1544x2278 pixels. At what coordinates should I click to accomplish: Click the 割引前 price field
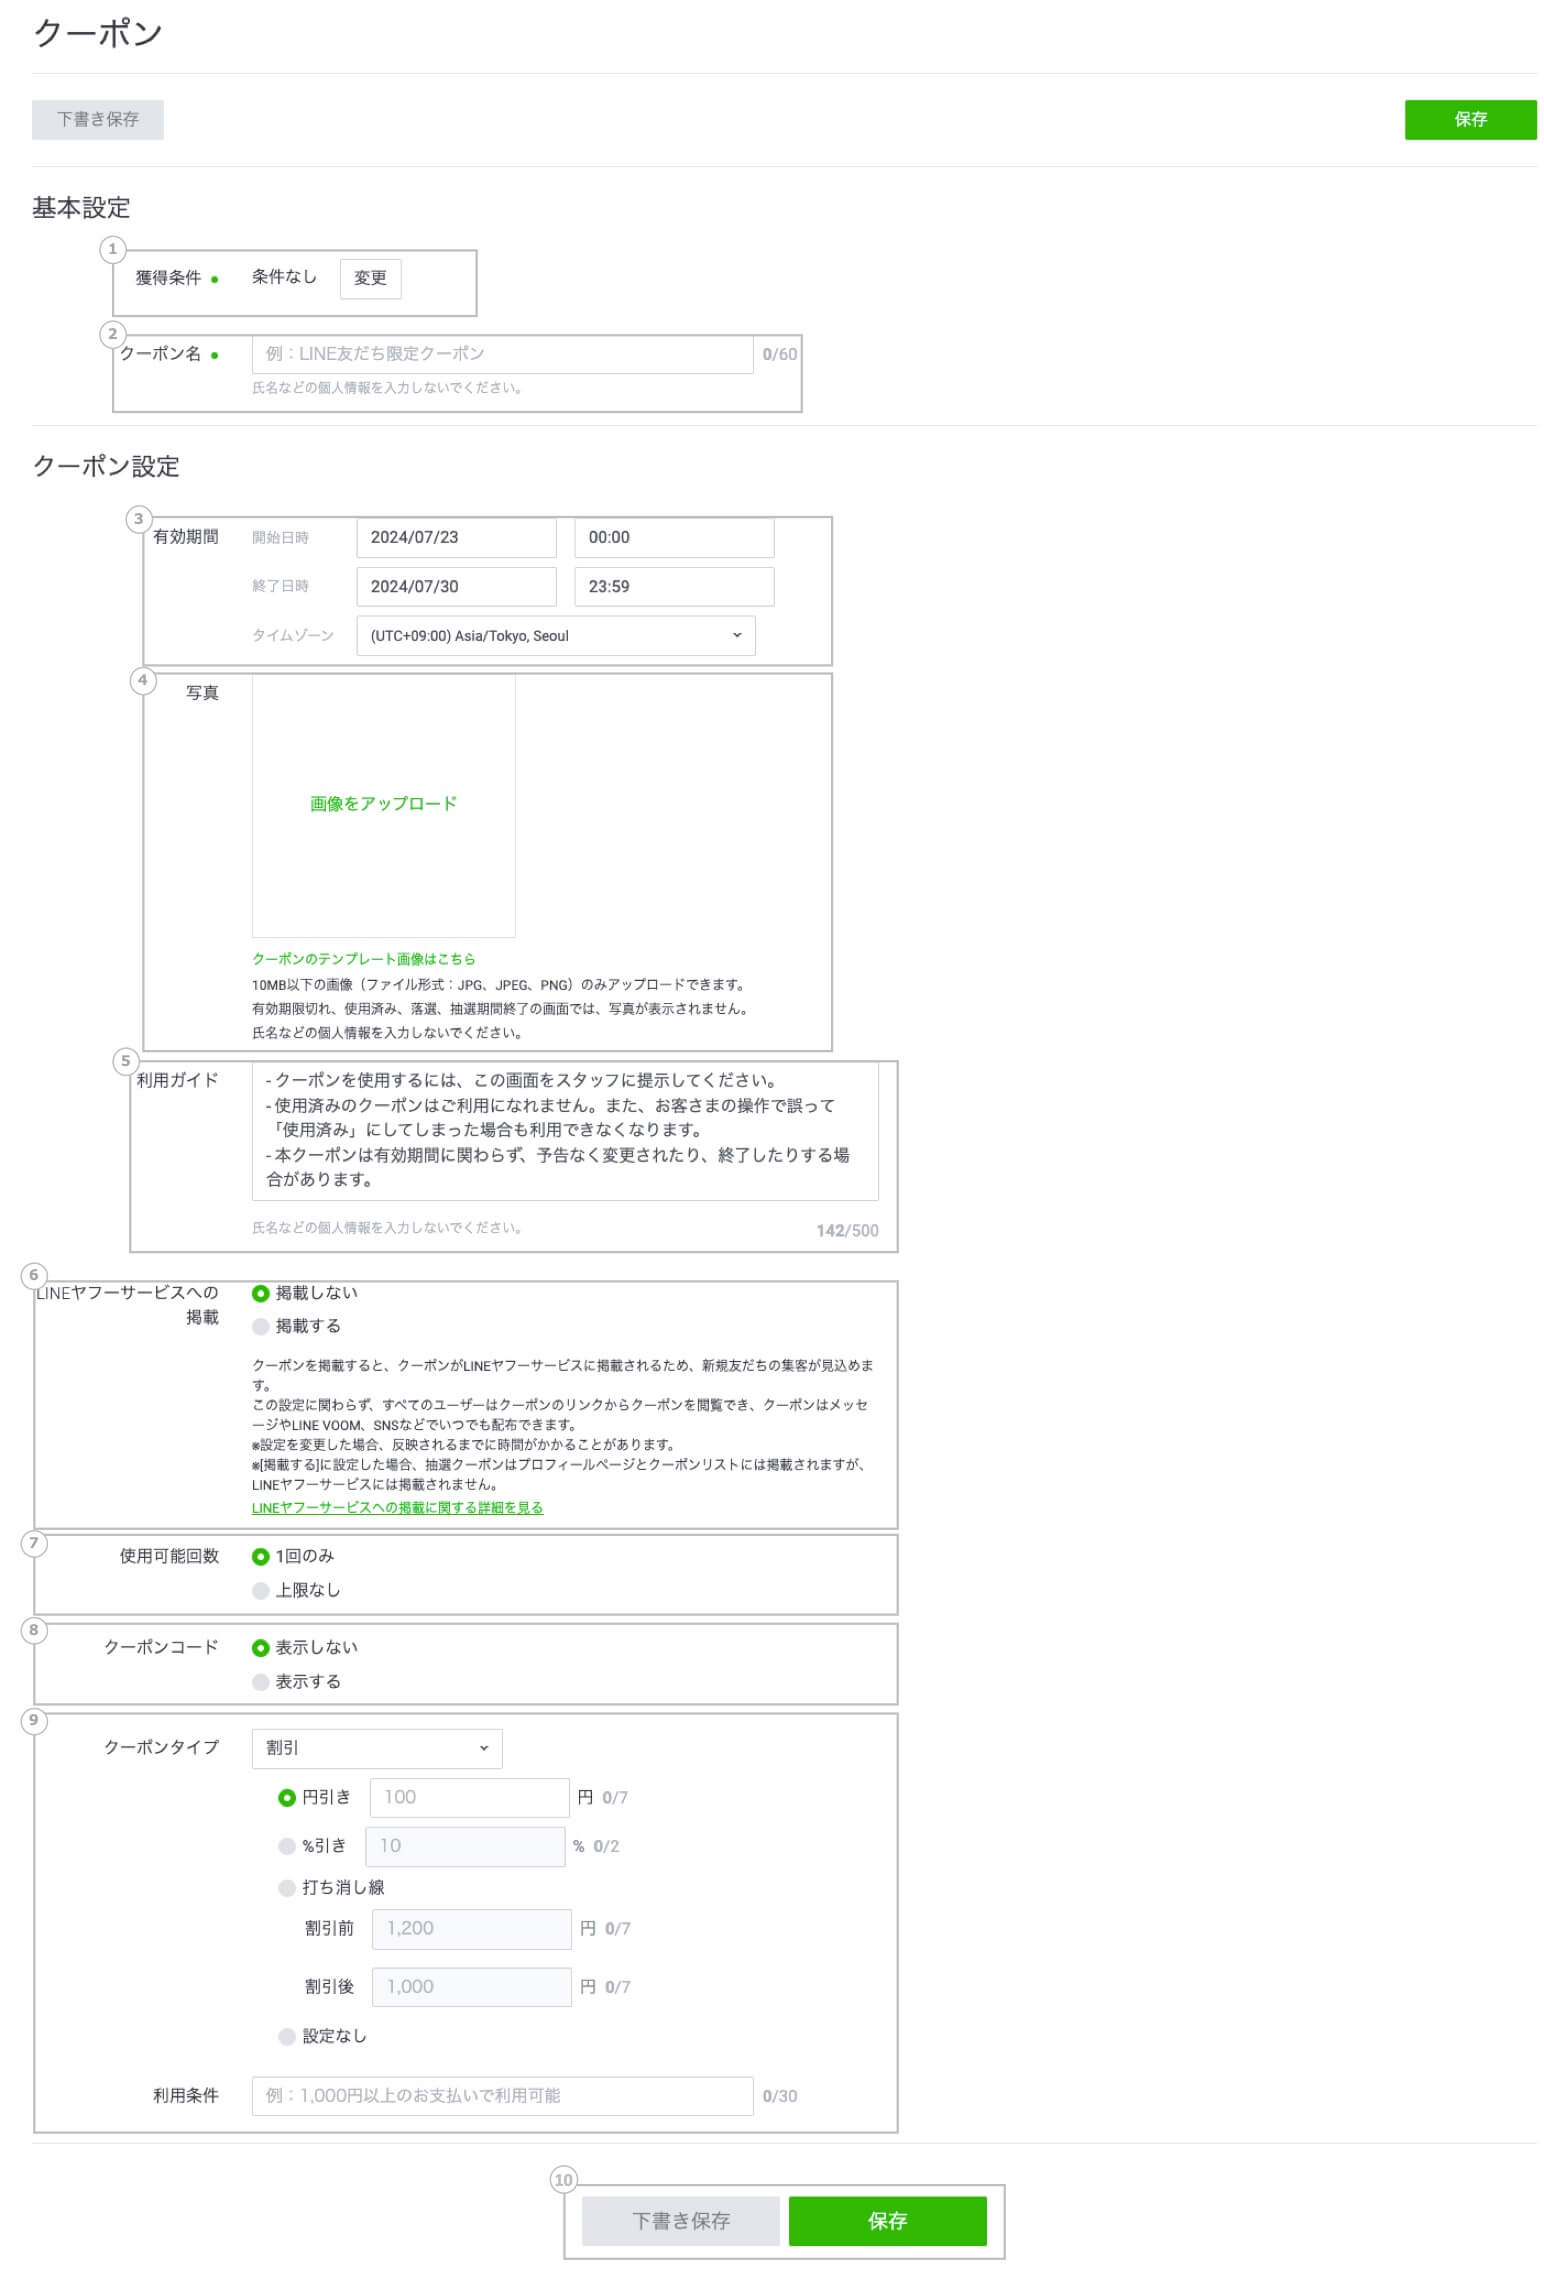[x=472, y=1929]
